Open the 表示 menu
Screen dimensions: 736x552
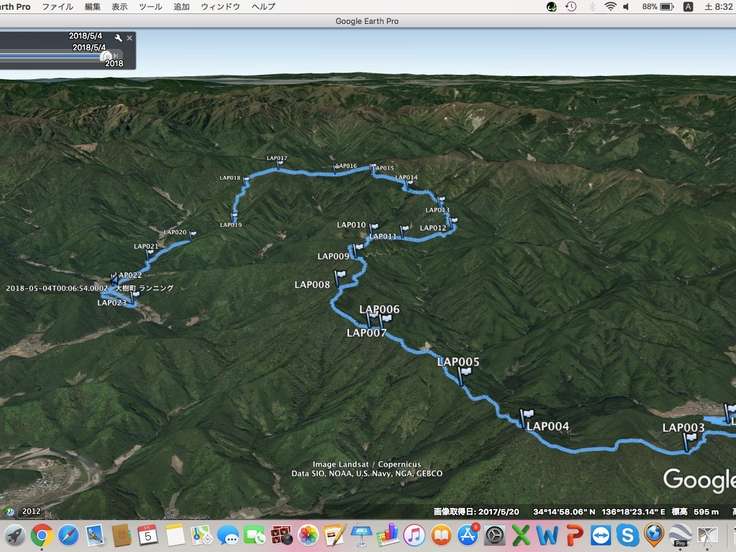[120, 6]
